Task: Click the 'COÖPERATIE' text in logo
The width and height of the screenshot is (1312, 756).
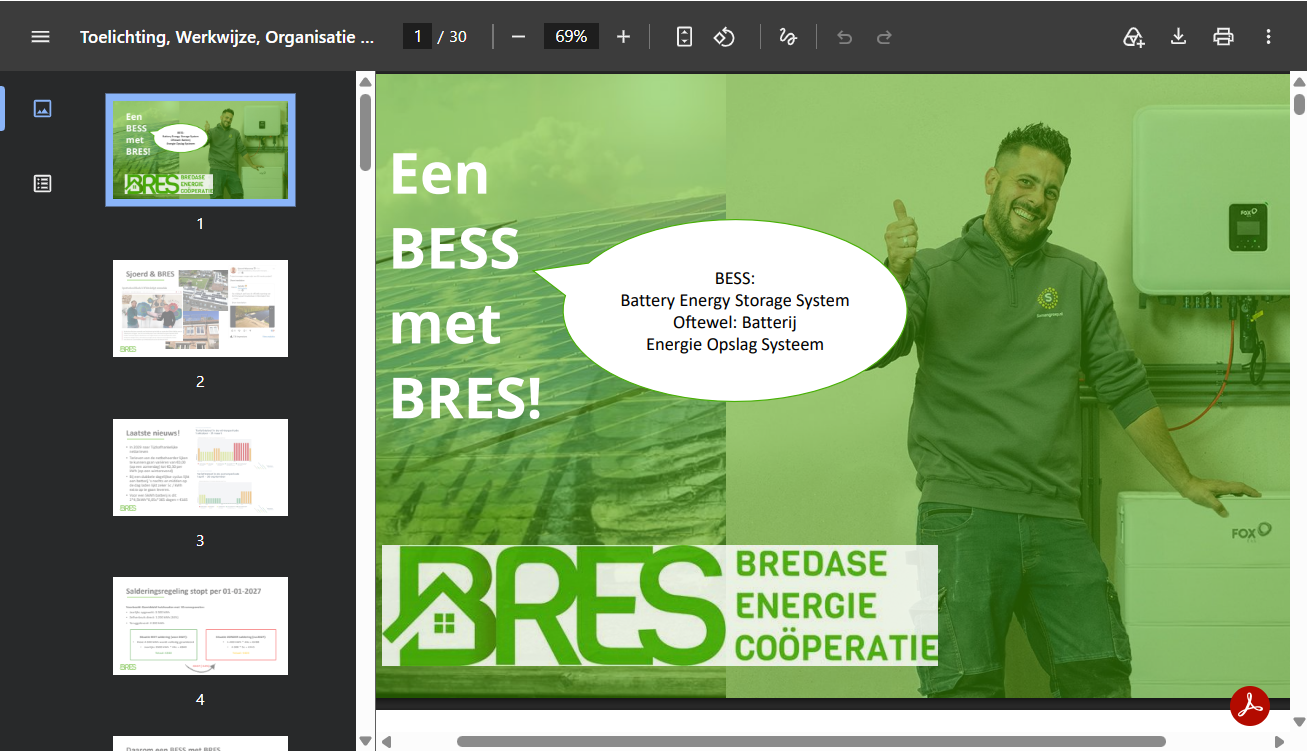Action: 836,645
